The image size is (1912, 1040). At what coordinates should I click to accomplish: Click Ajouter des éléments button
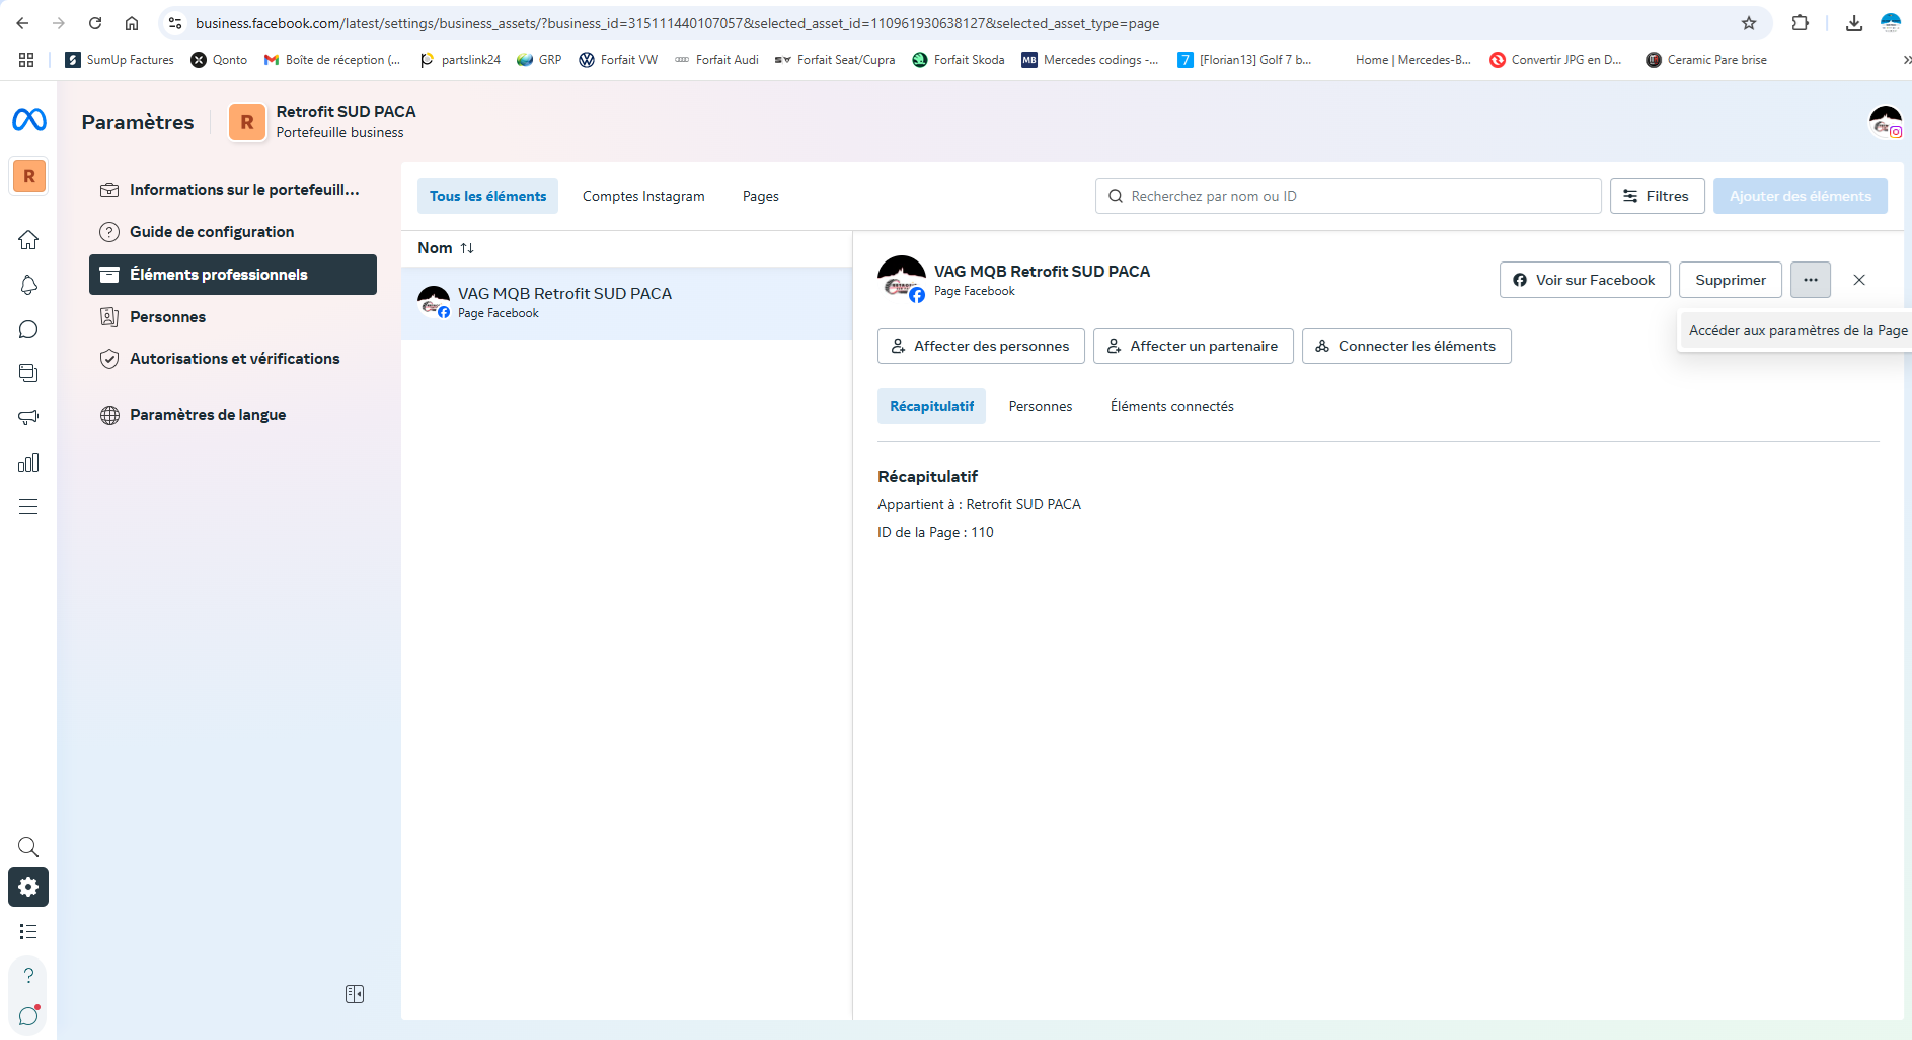pos(1800,196)
